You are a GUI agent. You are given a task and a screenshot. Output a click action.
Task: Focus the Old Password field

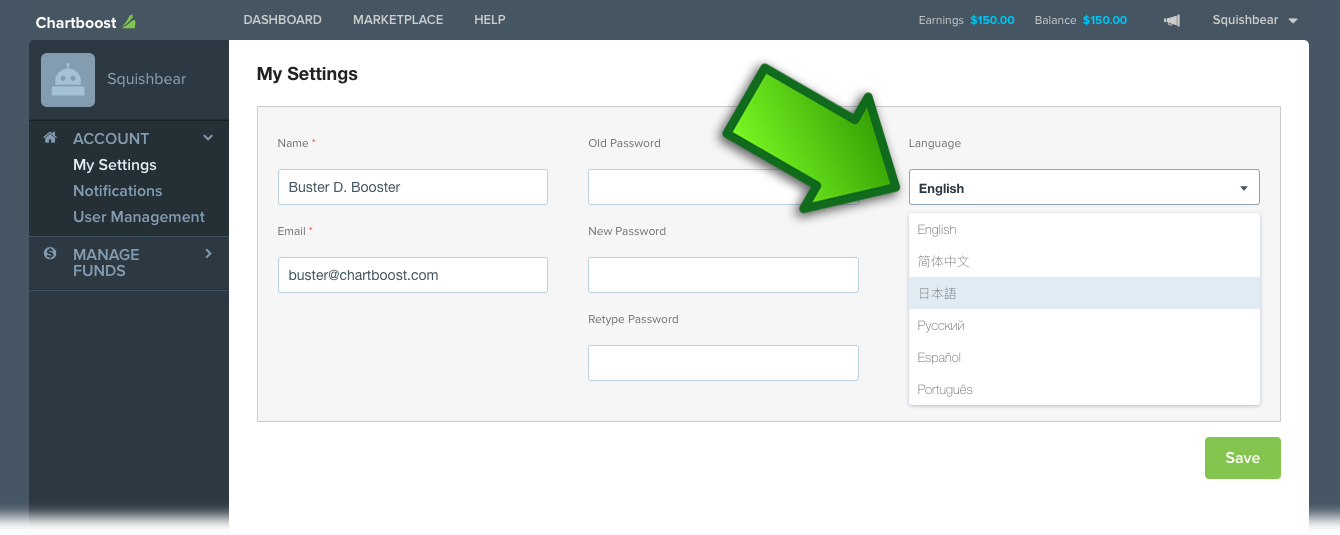(x=723, y=187)
